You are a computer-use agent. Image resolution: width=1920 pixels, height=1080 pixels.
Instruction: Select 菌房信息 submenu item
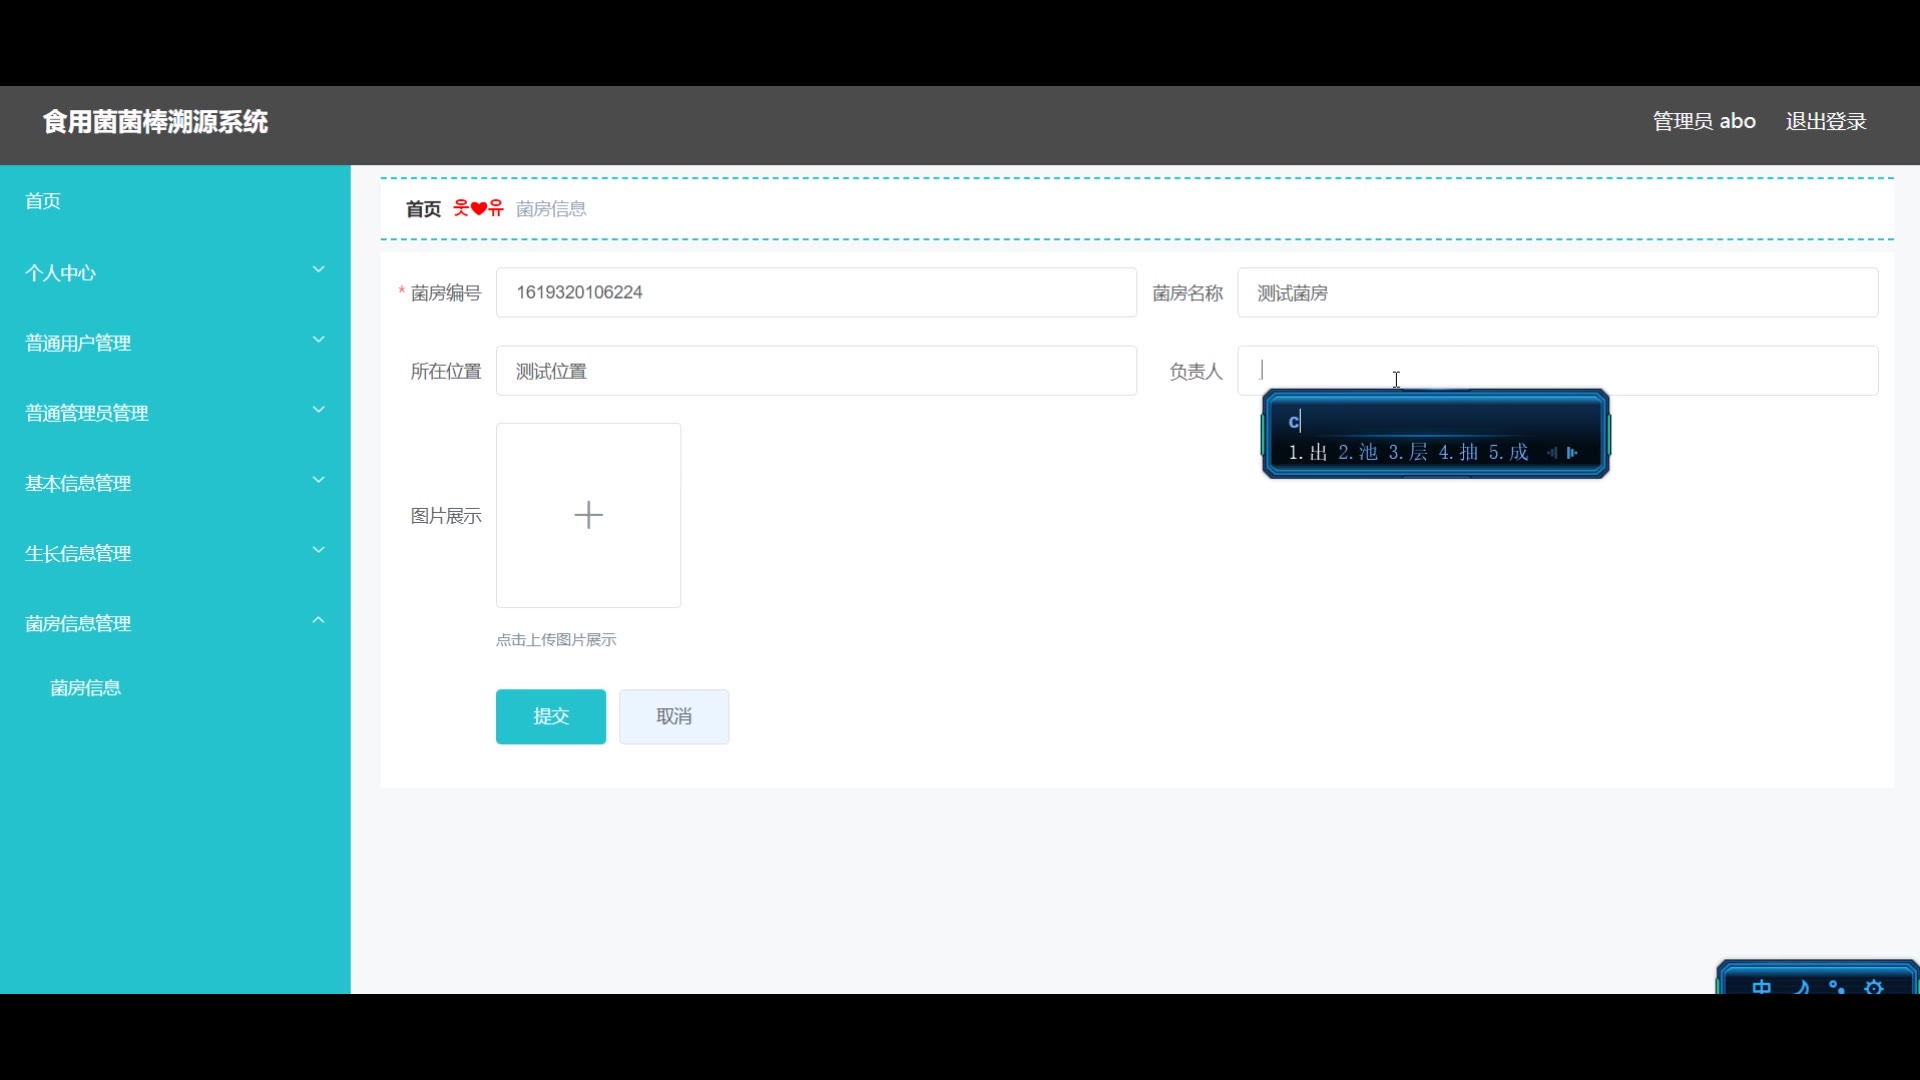click(86, 688)
